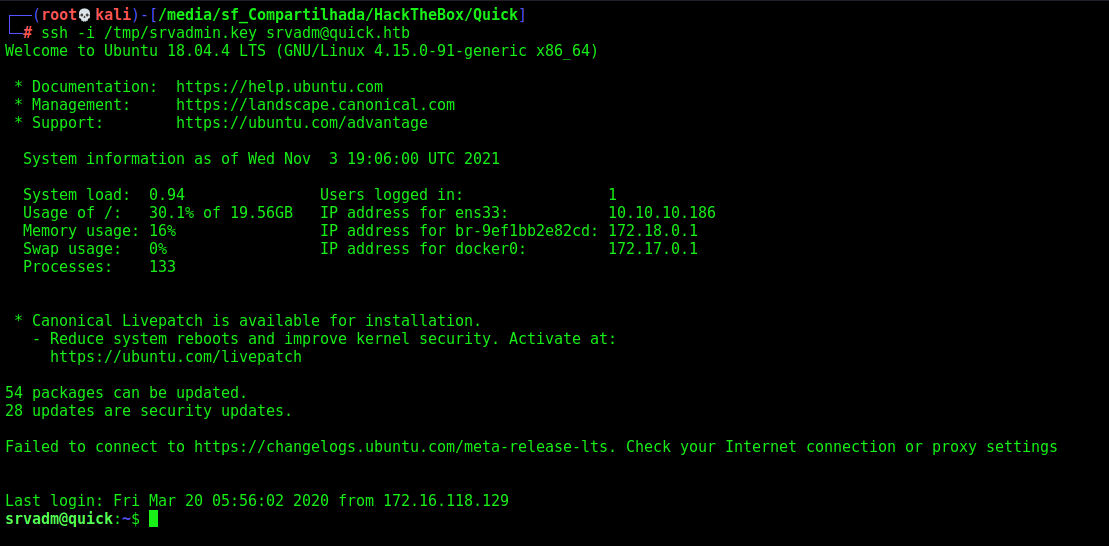The width and height of the screenshot is (1109, 546).
Task: Open the https://ubuntu.com/livepatch link
Action: coord(176,357)
